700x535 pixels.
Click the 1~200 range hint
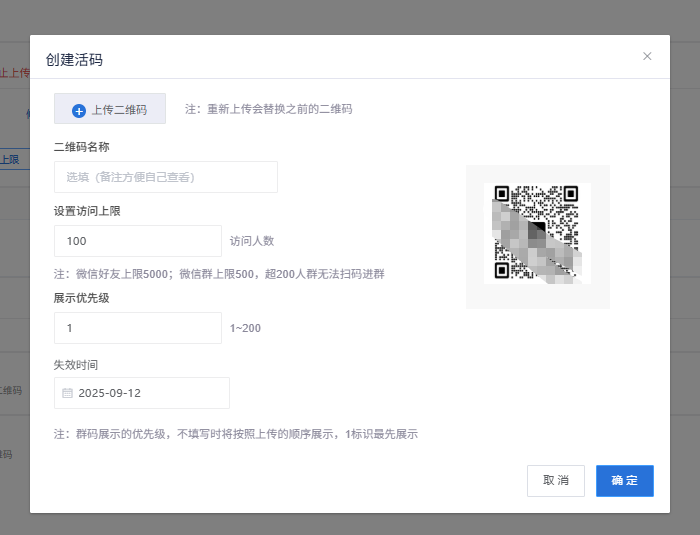tap(245, 328)
